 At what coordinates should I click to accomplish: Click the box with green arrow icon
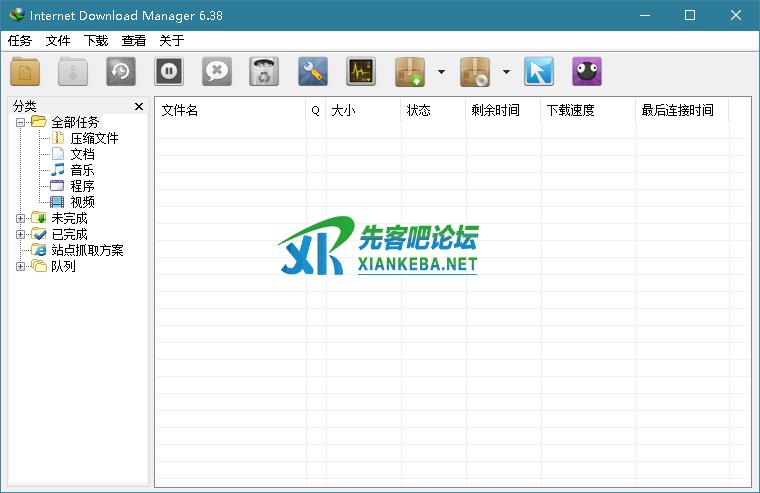click(x=411, y=72)
